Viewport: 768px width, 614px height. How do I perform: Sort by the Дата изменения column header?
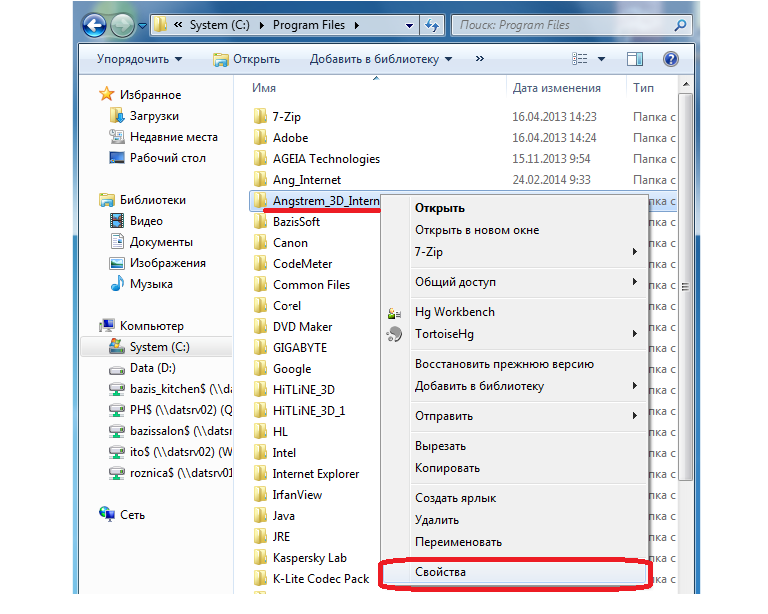point(556,88)
